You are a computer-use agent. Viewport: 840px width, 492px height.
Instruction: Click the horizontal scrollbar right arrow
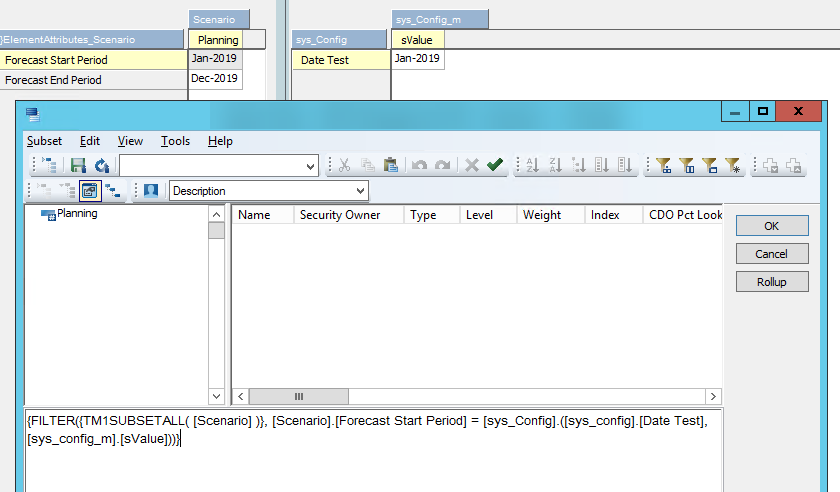(x=713, y=397)
